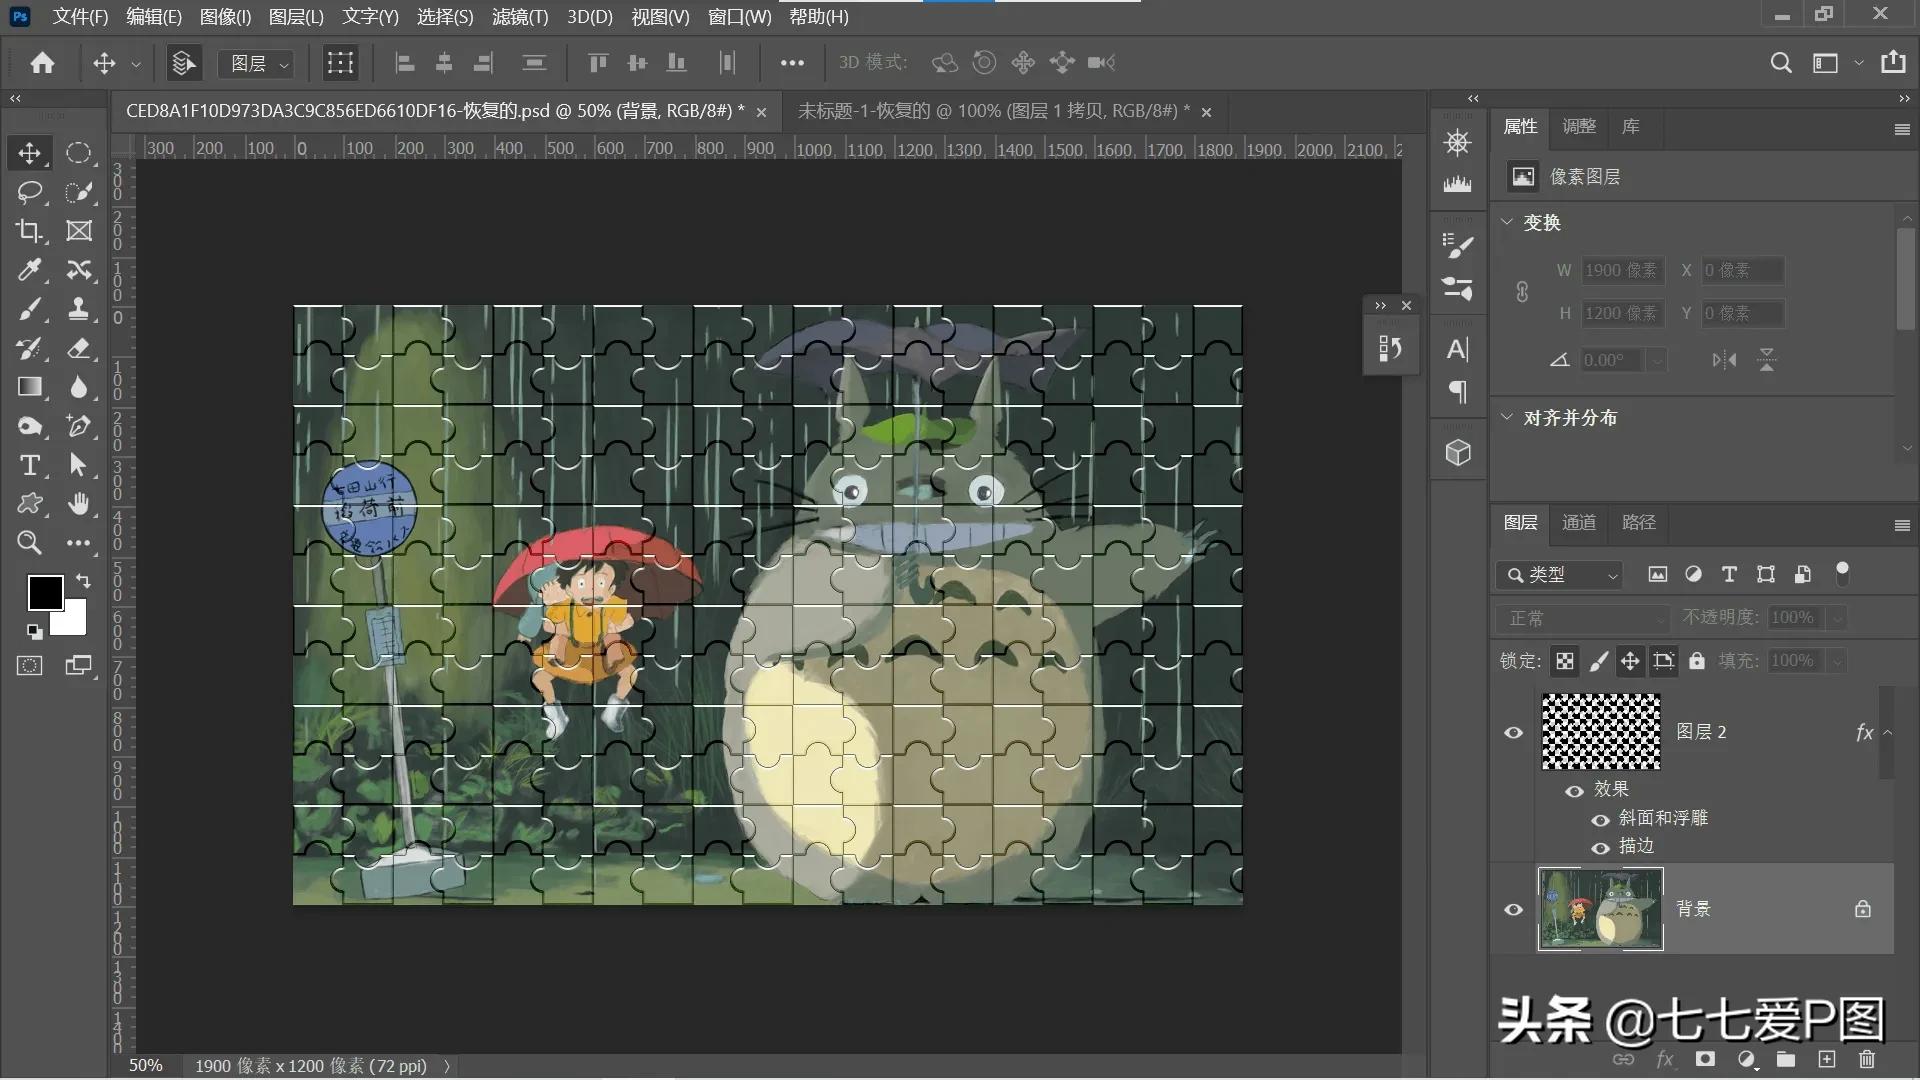Select the Lasso tool

29,192
